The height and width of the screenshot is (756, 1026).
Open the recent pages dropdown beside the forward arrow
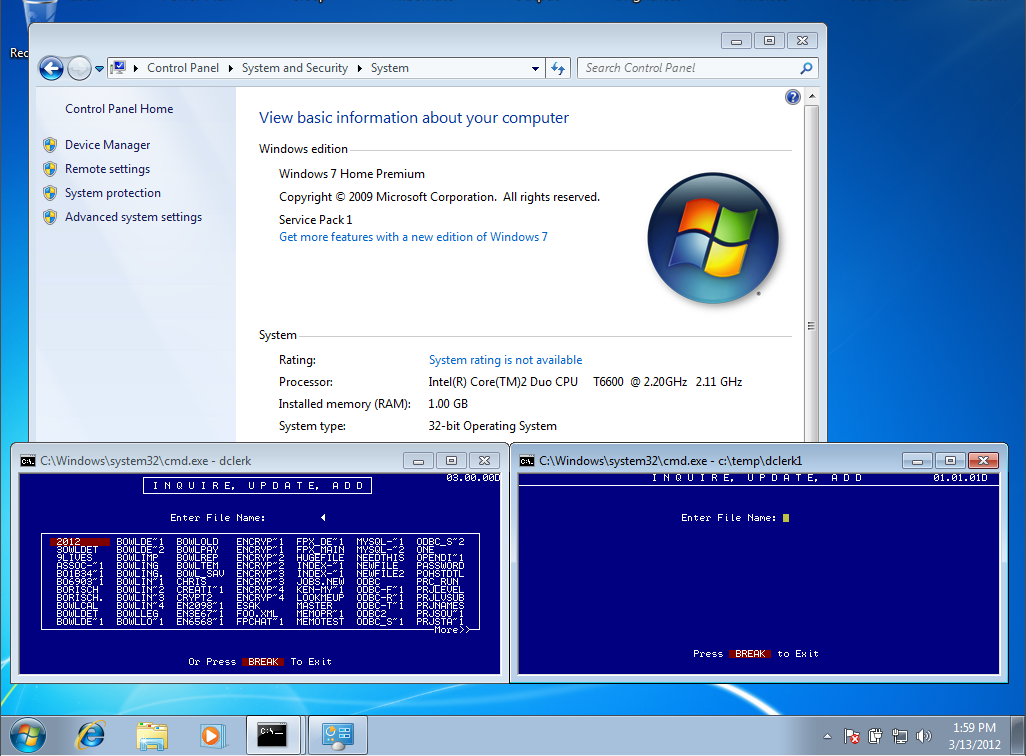[x=99, y=68]
